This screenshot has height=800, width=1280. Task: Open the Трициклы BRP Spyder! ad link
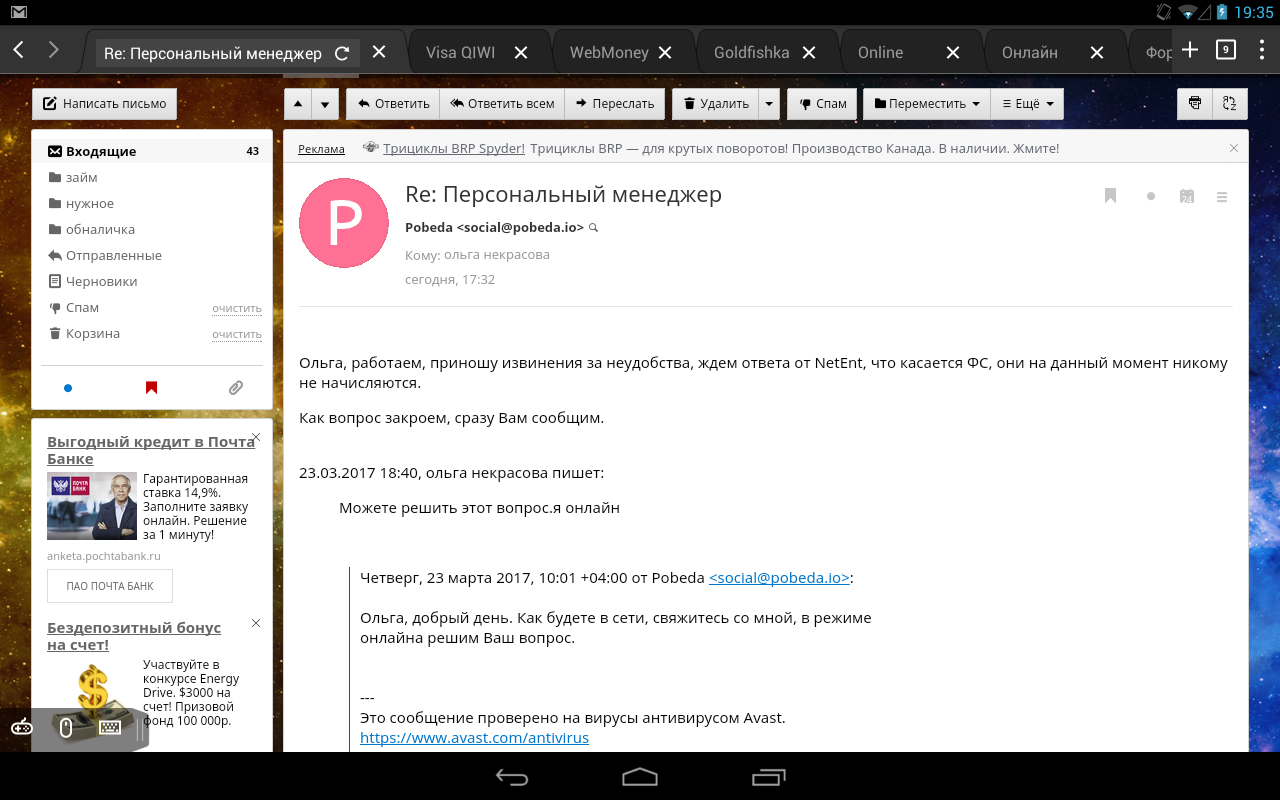pos(454,149)
